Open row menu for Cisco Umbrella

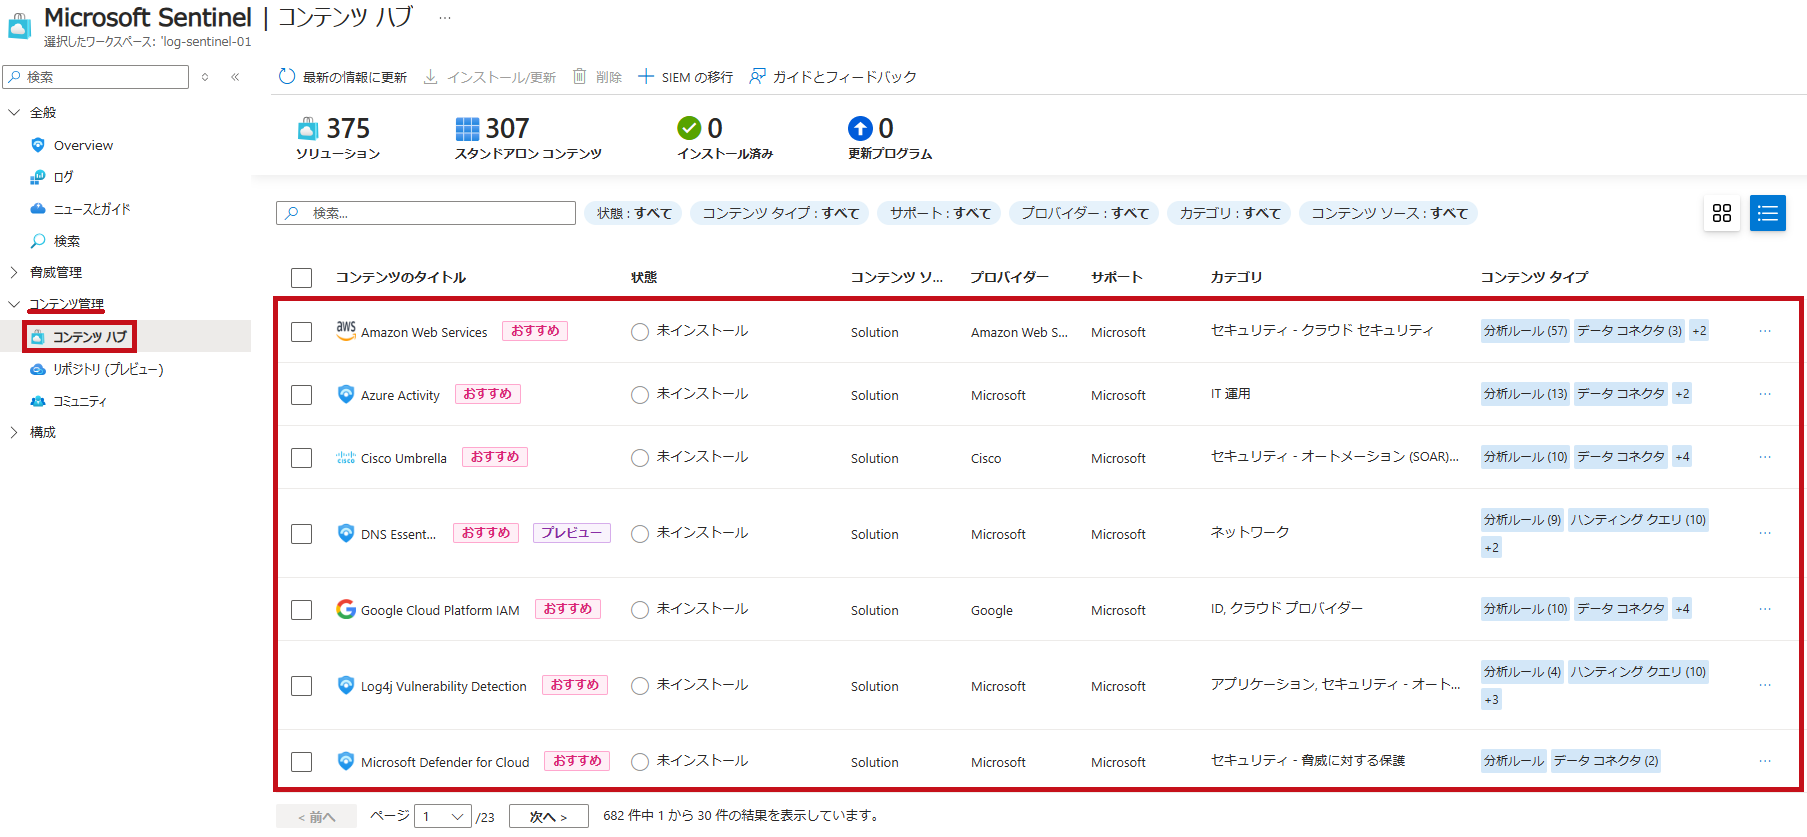click(x=1765, y=457)
